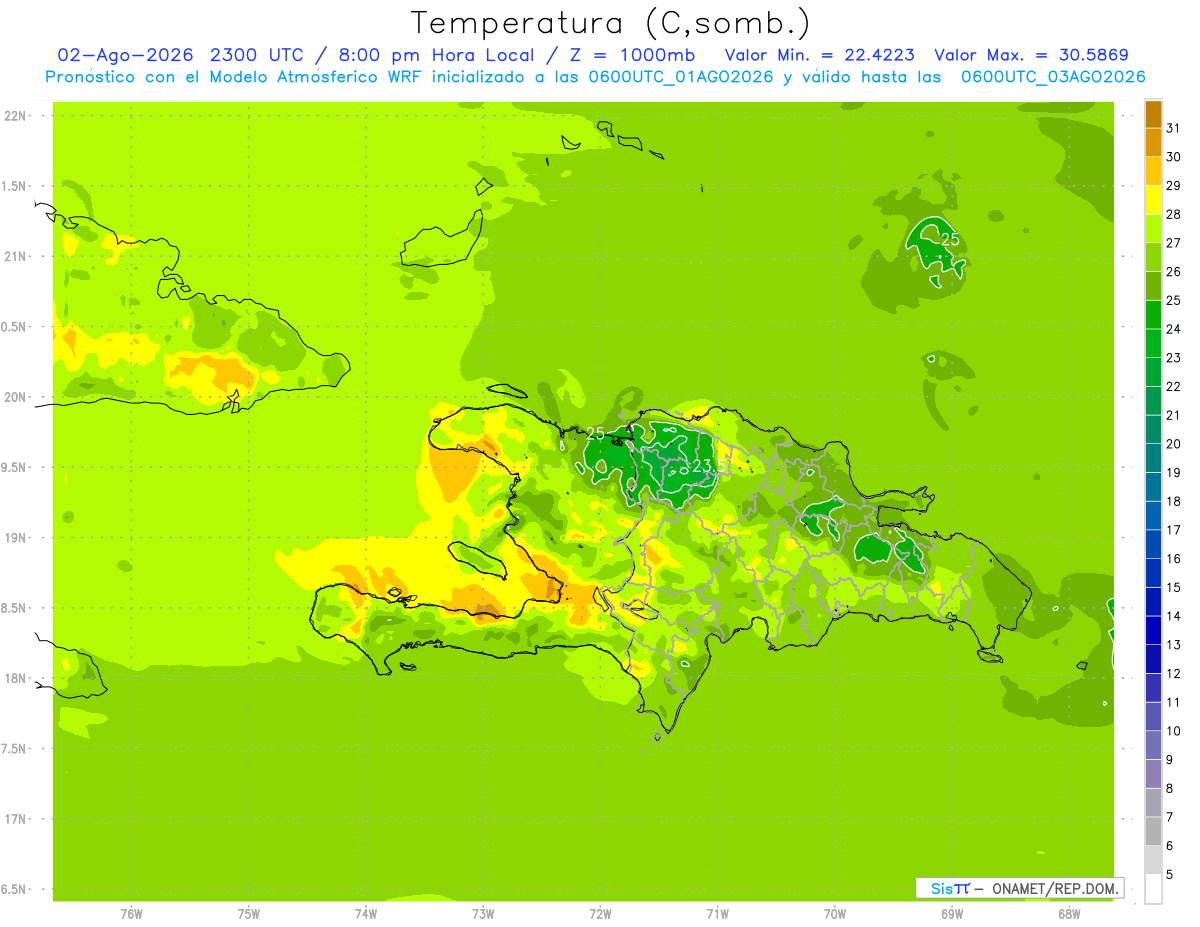Click the '21N' latitude axis label
1200x927 pixels.
[x=16, y=257]
